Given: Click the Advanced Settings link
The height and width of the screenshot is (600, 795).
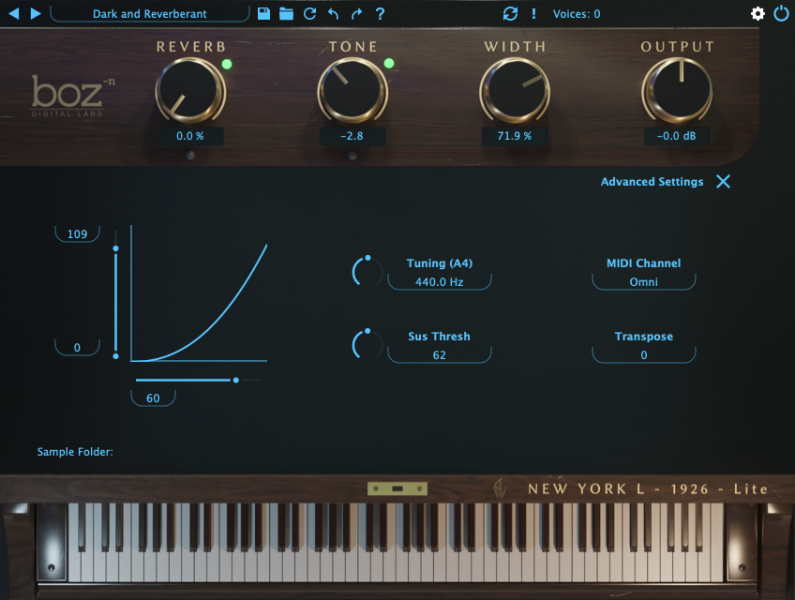Looking at the screenshot, I should 652,182.
